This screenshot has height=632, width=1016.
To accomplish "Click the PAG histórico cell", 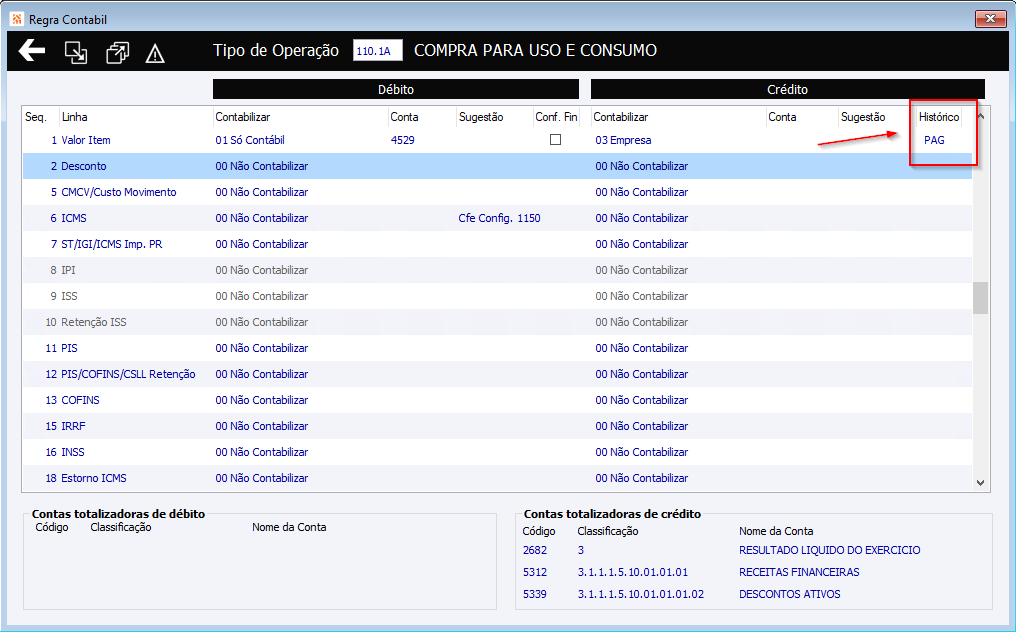I will coord(934,140).
